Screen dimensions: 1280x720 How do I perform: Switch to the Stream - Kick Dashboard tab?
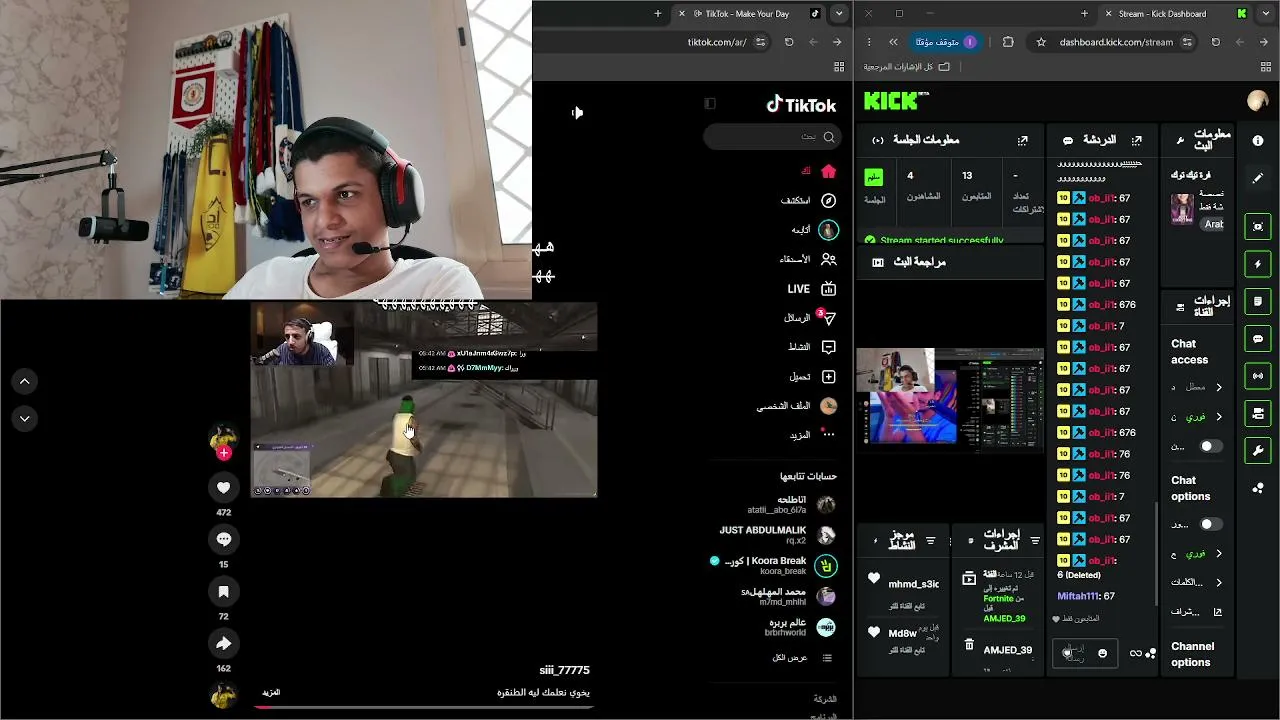pyautogui.click(x=1175, y=14)
